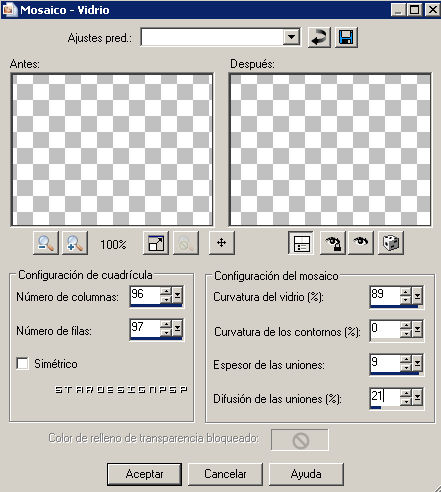Click the Ayuda button
This screenshot has height=492, width=441.
tap(306, 474)
